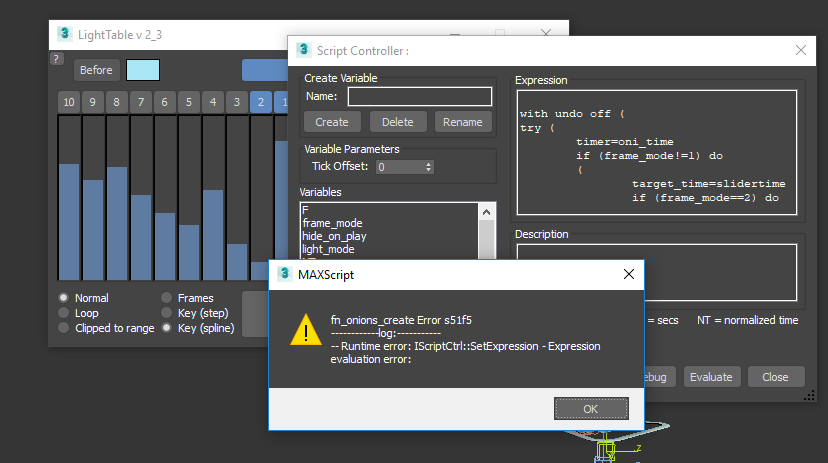Close the MAXScript dialog with X
828x463 pixels.
(x=628, y=275)
